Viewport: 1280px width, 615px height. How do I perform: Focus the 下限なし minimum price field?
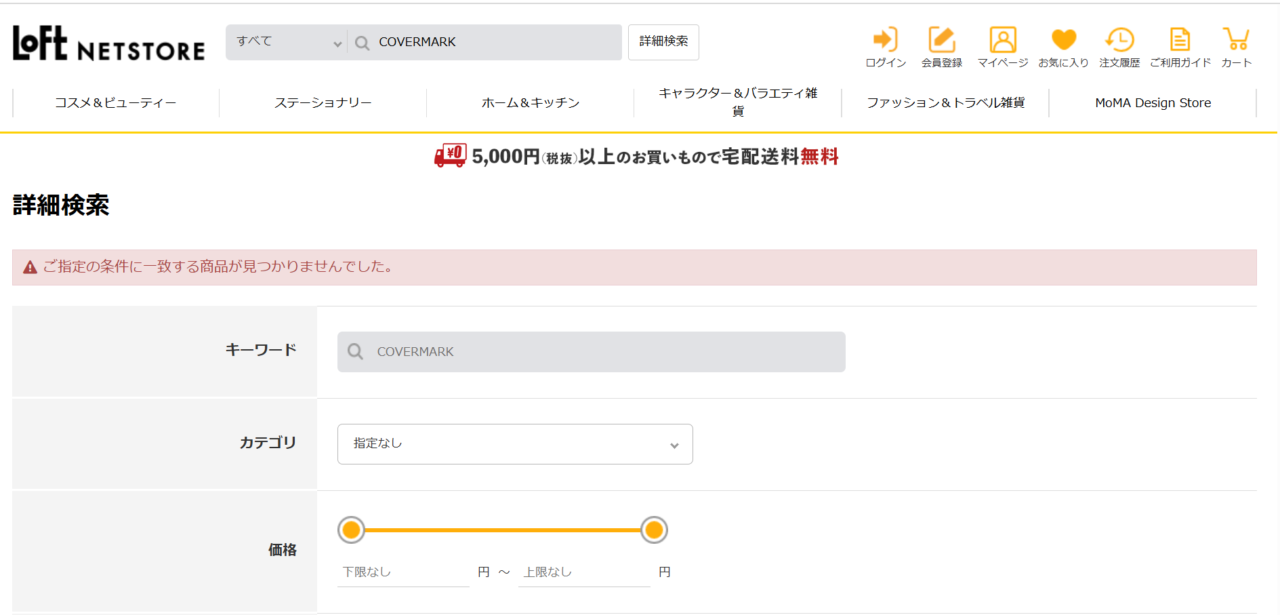pos(403,572)
